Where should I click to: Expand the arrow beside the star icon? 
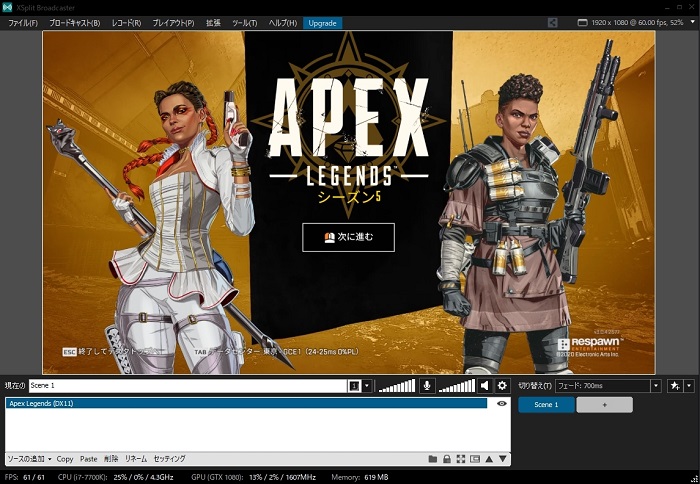tap(689, 386)
